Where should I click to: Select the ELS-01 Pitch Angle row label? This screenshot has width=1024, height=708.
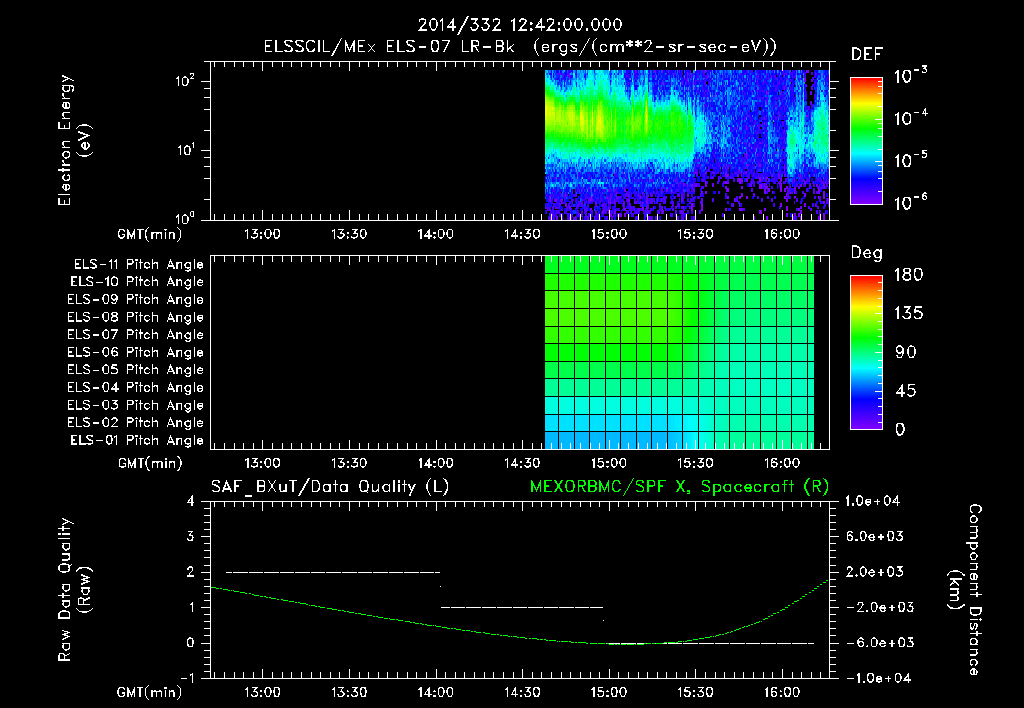pos(137,441)
